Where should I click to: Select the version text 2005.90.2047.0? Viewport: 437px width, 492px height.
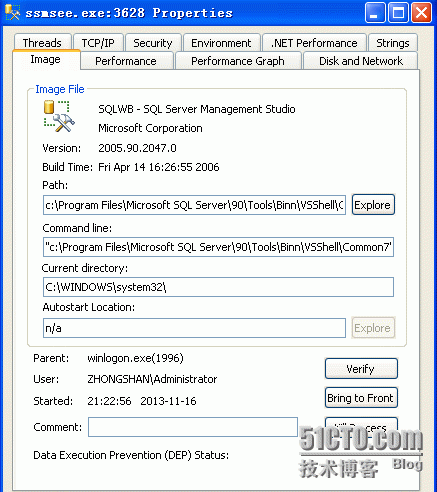pos(137,148)
